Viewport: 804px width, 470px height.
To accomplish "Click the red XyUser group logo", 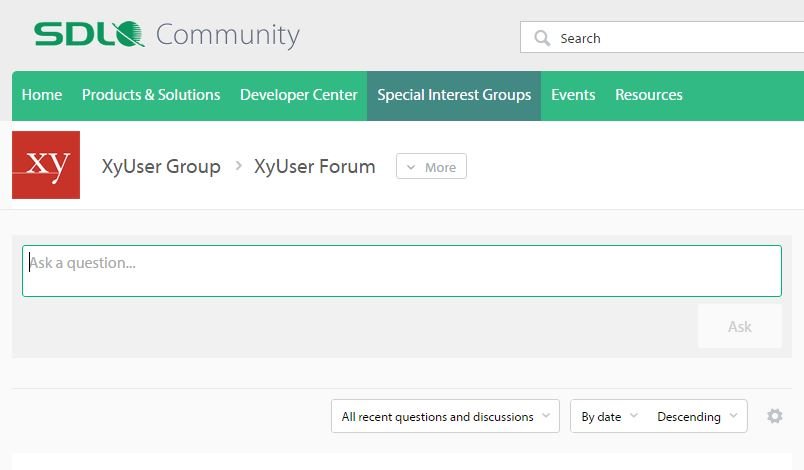I will click(x=46, y=165).
